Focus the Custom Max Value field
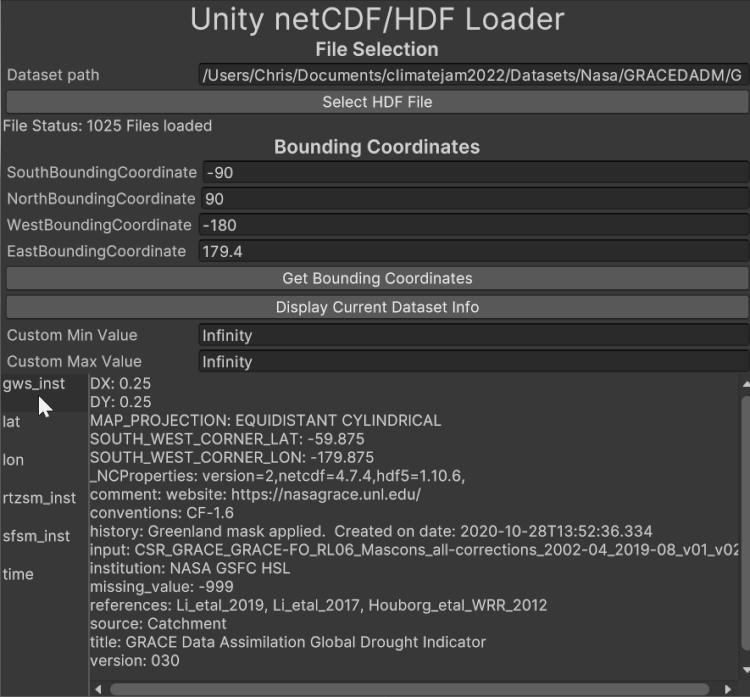Viewport: 750px width, 697px height. click(474, 362)
